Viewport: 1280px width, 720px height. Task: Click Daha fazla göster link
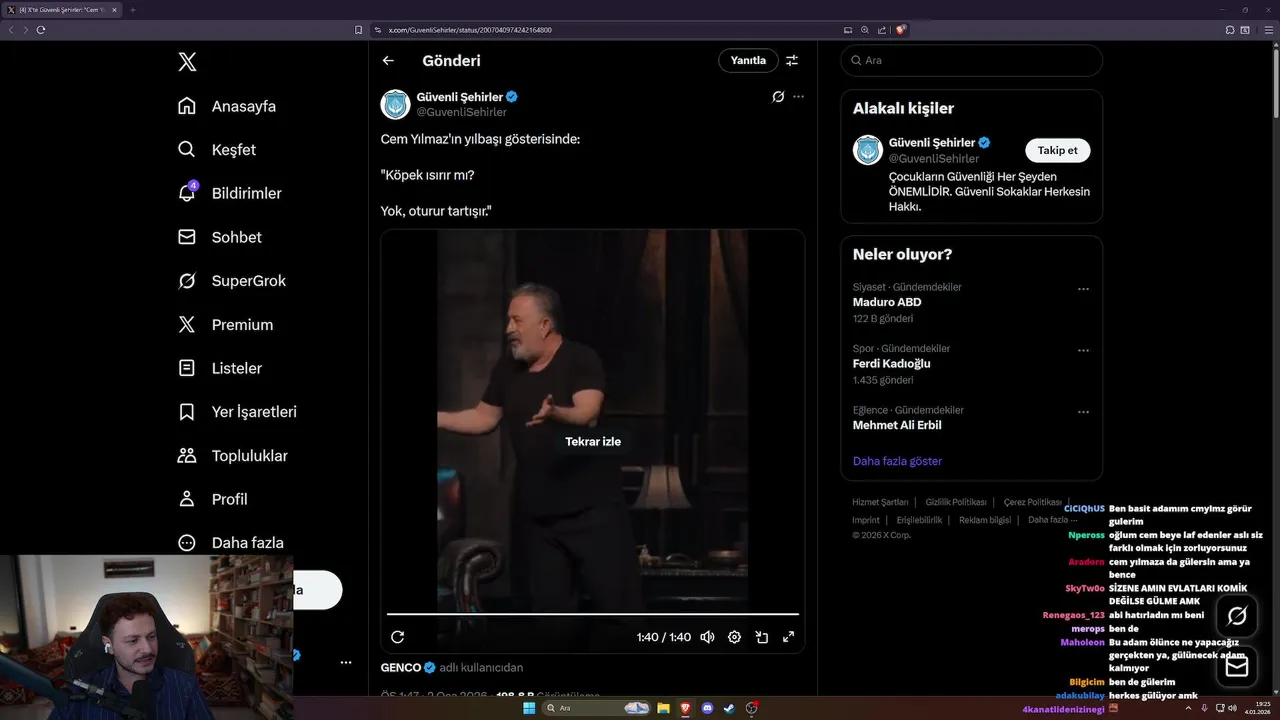(897, 461)
